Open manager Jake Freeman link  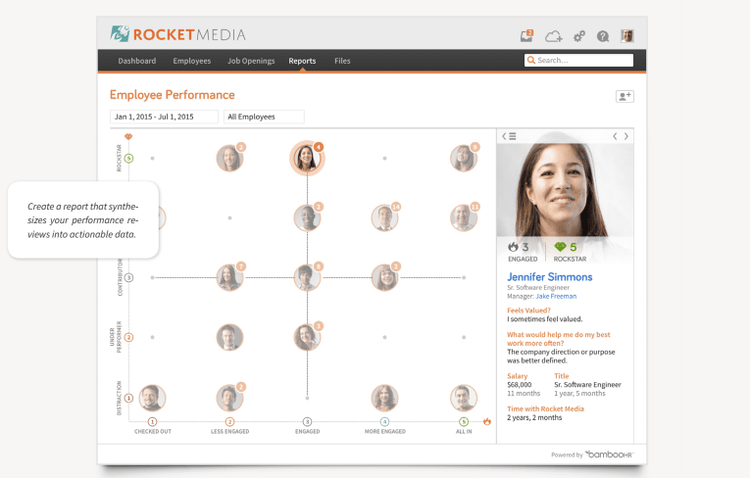tap(556, 296)
